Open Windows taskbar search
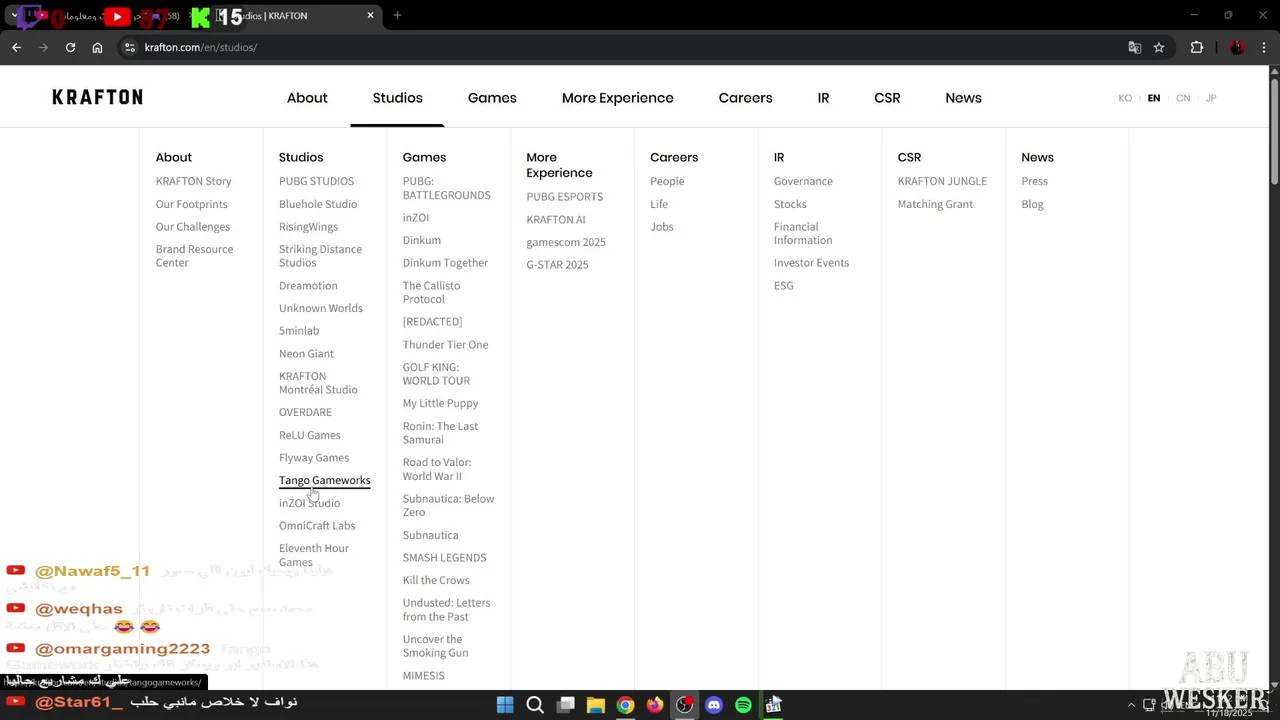Image resolution: width=1280 pixels, height=720 pixels. 535,705
